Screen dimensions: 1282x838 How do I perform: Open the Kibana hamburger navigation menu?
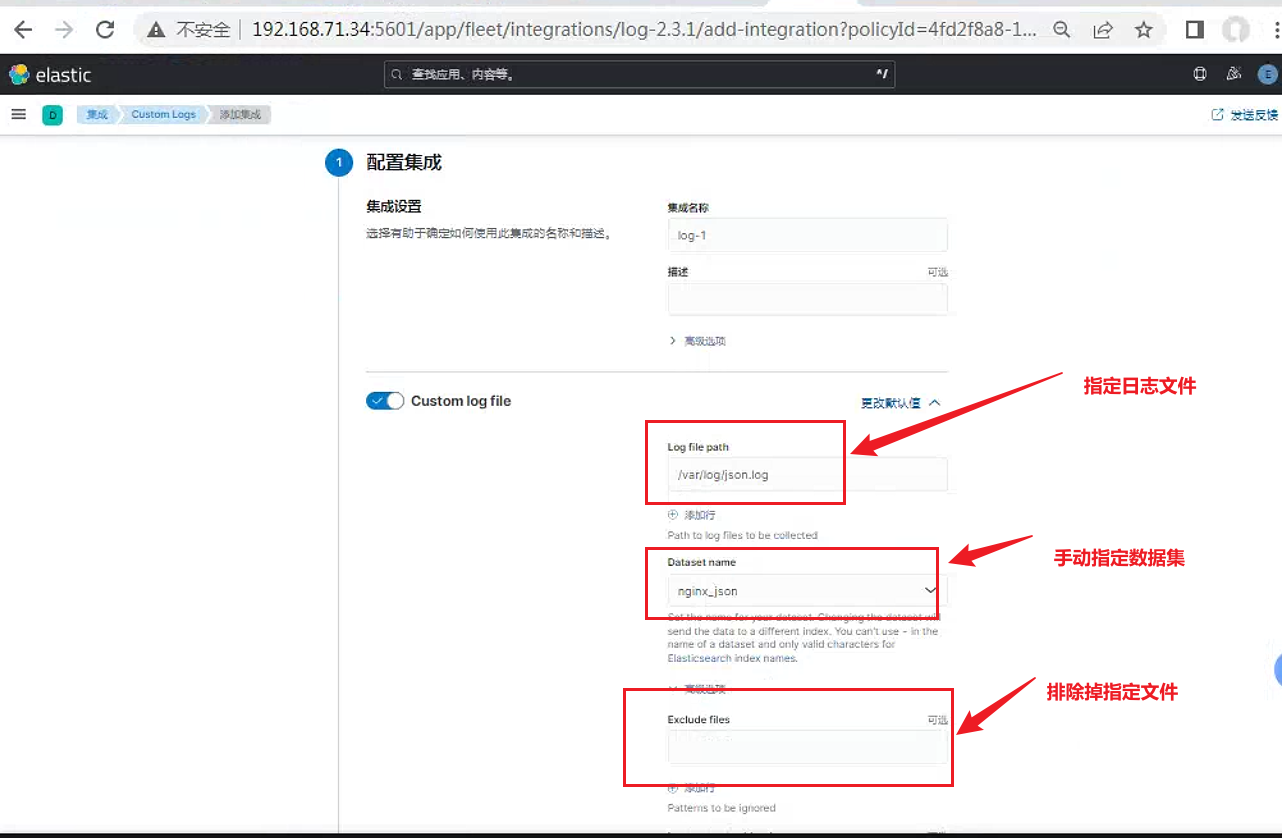(x=18, y=114)
